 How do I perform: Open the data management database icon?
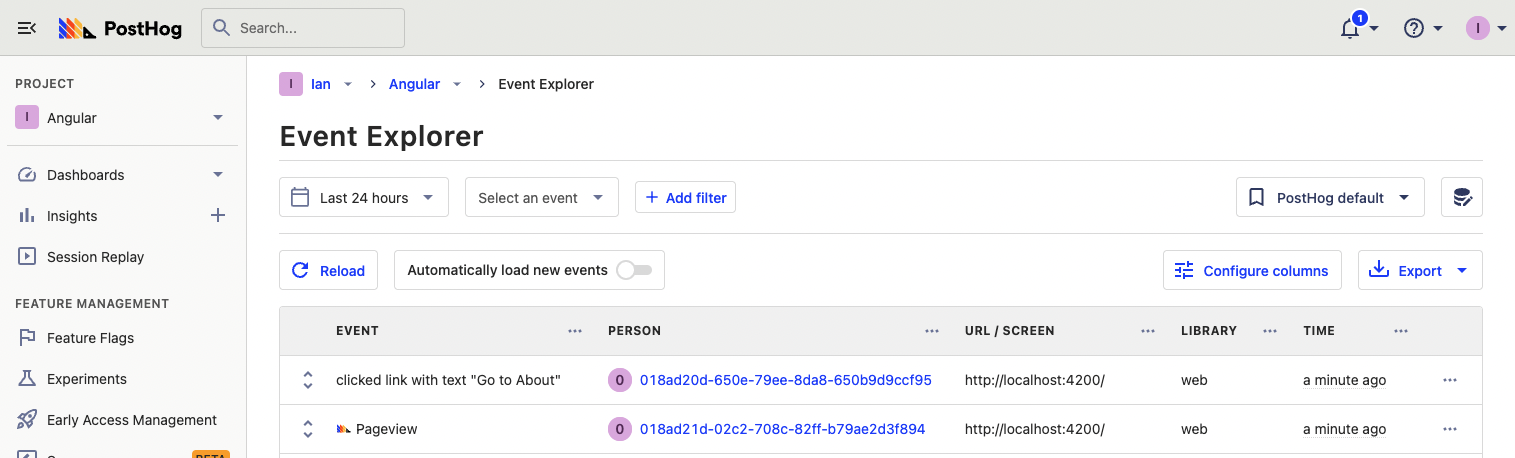(1461, 198)
